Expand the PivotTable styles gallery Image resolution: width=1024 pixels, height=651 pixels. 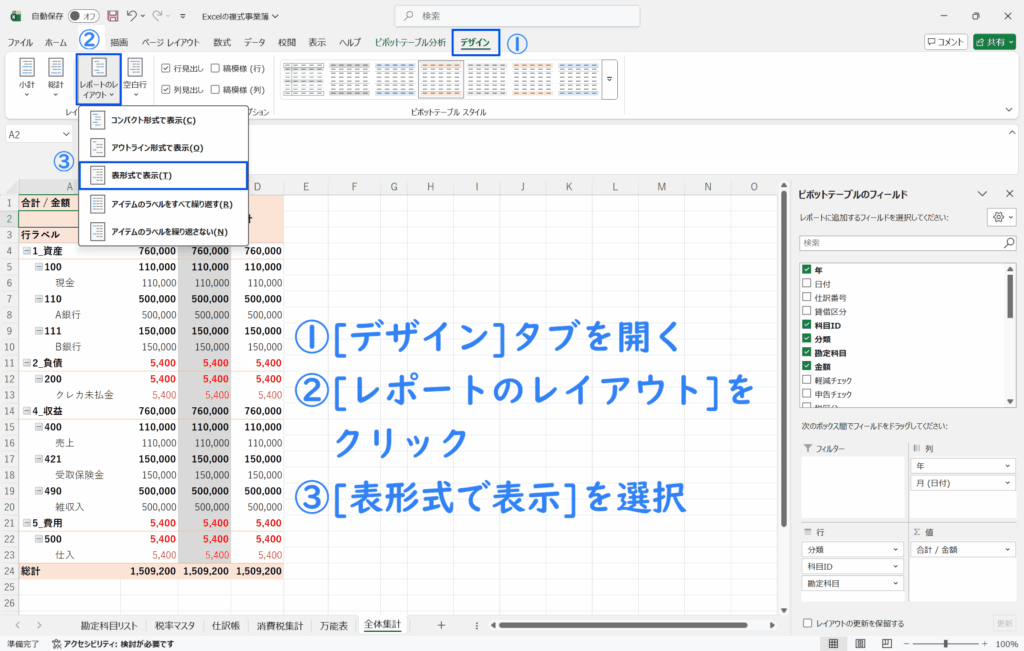tap(609, 77)
